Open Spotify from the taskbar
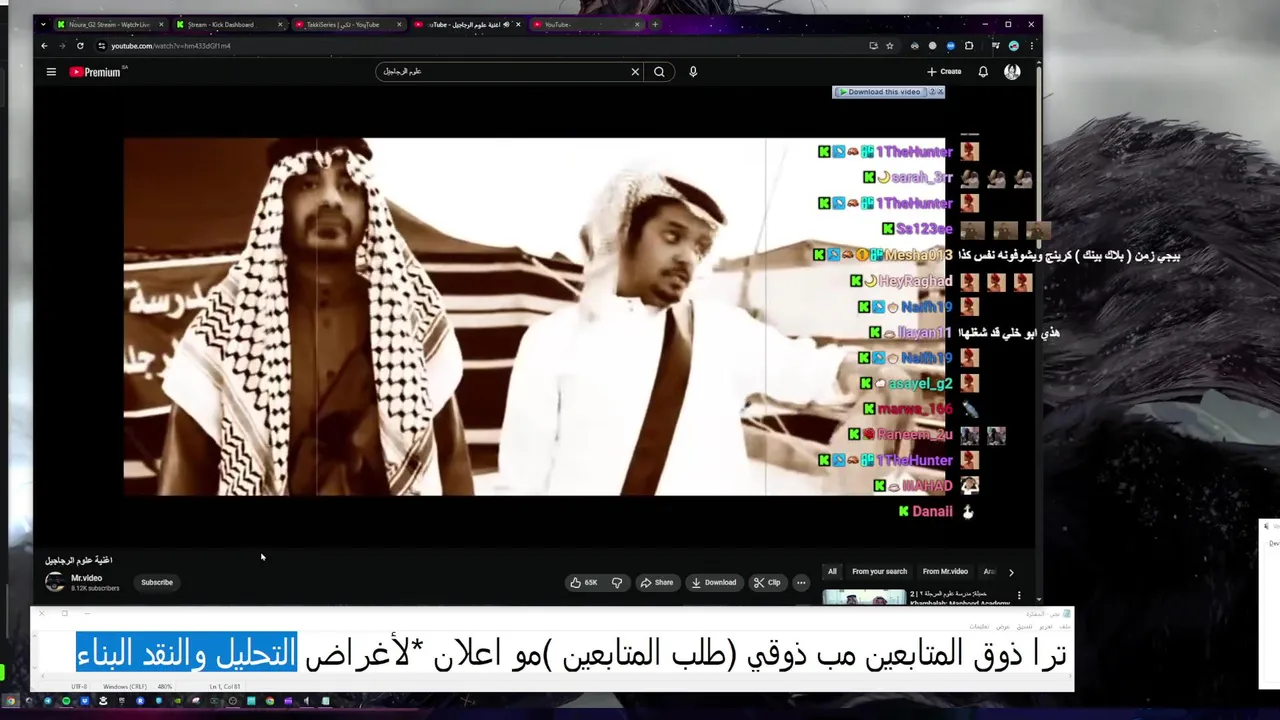This screenshot has width=1280, height=720. click(66, 701)
